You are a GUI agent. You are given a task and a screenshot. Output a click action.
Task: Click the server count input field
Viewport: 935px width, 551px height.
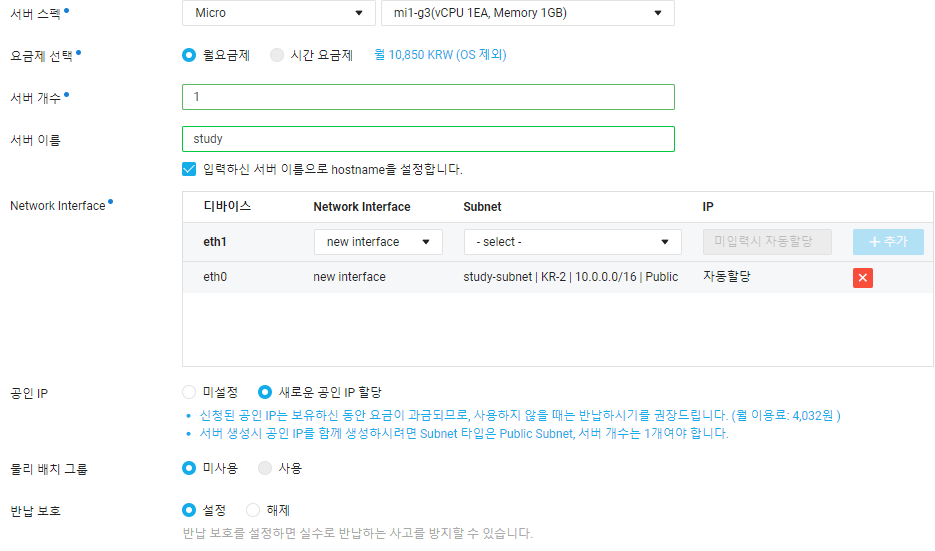coord(428,97)
